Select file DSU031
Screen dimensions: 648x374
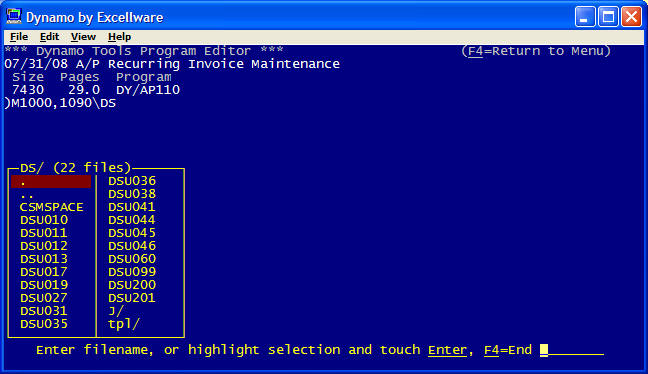[44, 311]
